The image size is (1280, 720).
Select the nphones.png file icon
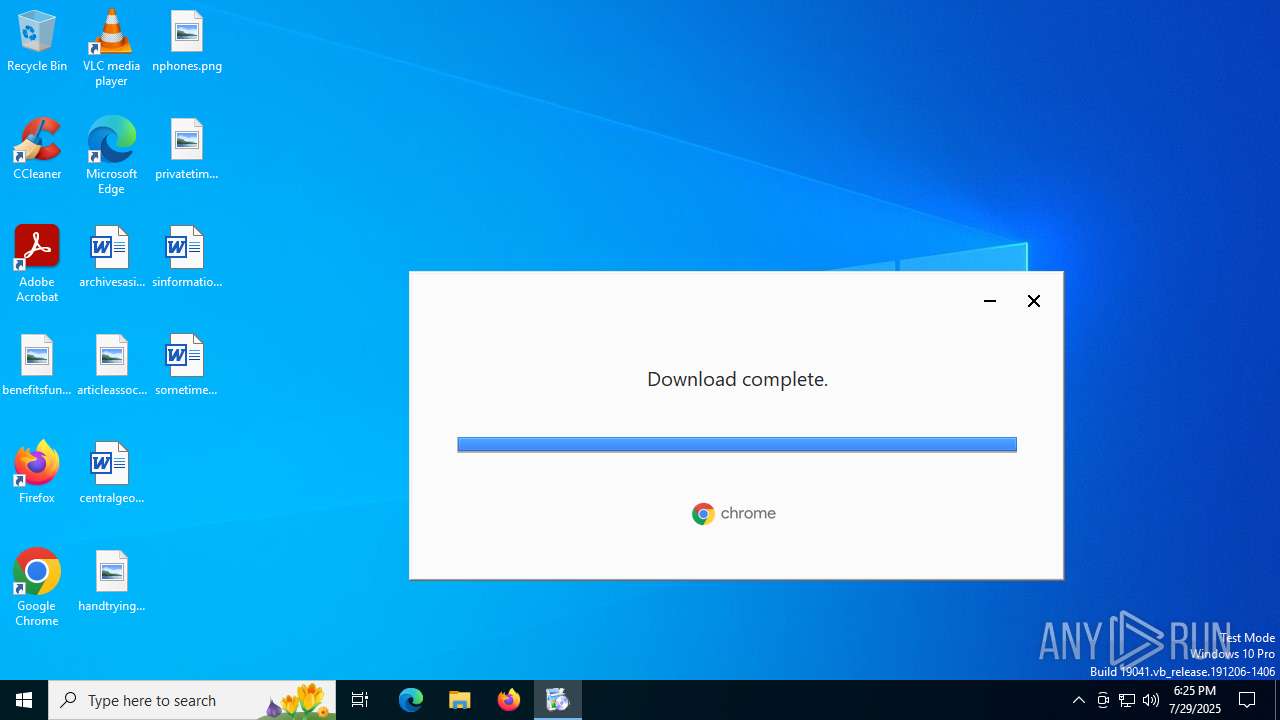tap(187, 41)
